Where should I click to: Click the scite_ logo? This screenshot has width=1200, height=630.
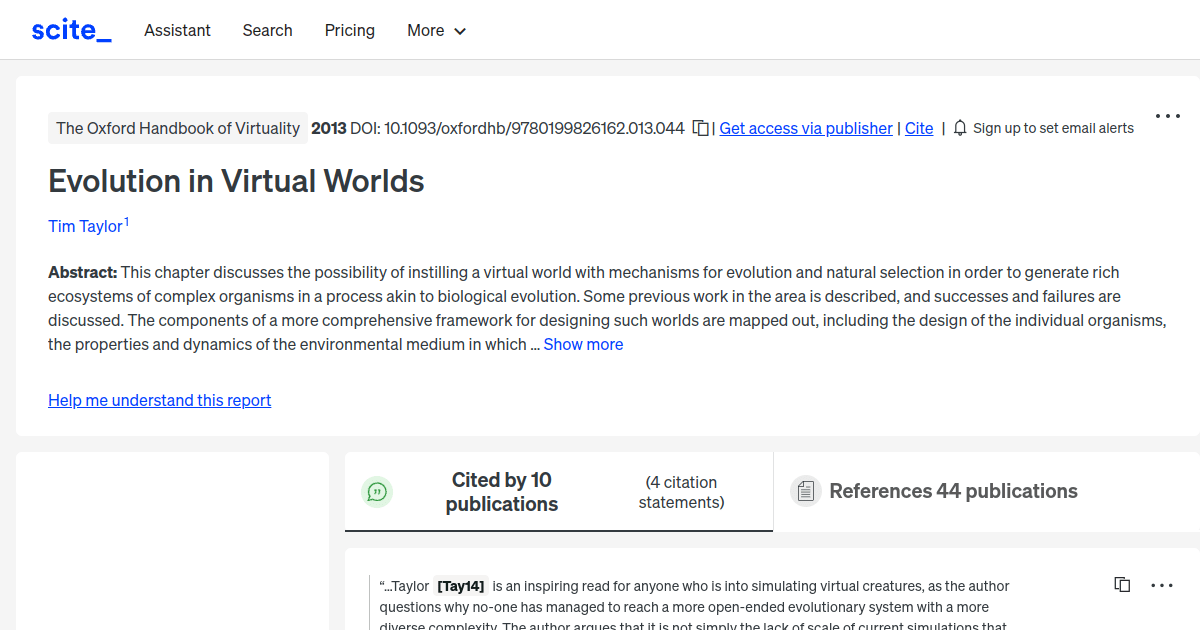coord(71,30)
